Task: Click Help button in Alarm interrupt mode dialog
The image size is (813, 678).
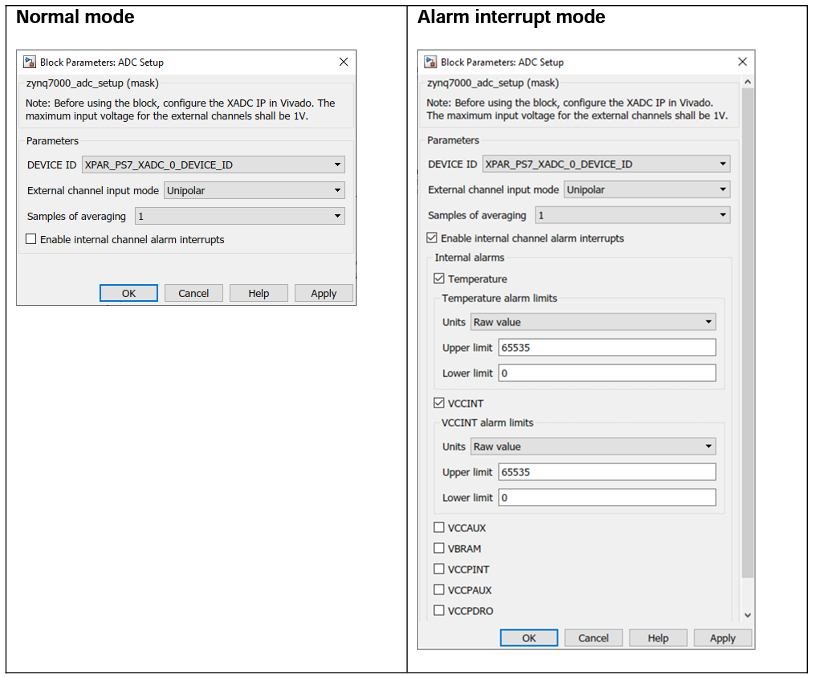Action: [x=657, y=638]
